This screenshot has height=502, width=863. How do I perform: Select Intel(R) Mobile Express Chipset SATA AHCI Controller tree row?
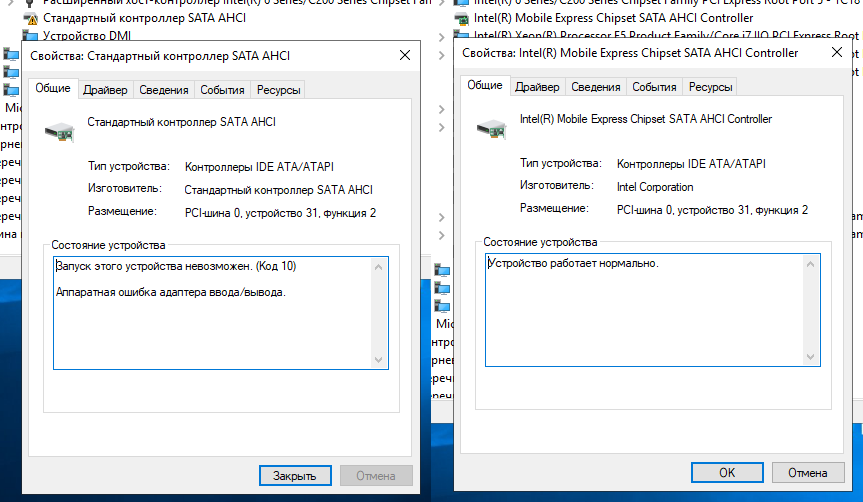[613, 18]
